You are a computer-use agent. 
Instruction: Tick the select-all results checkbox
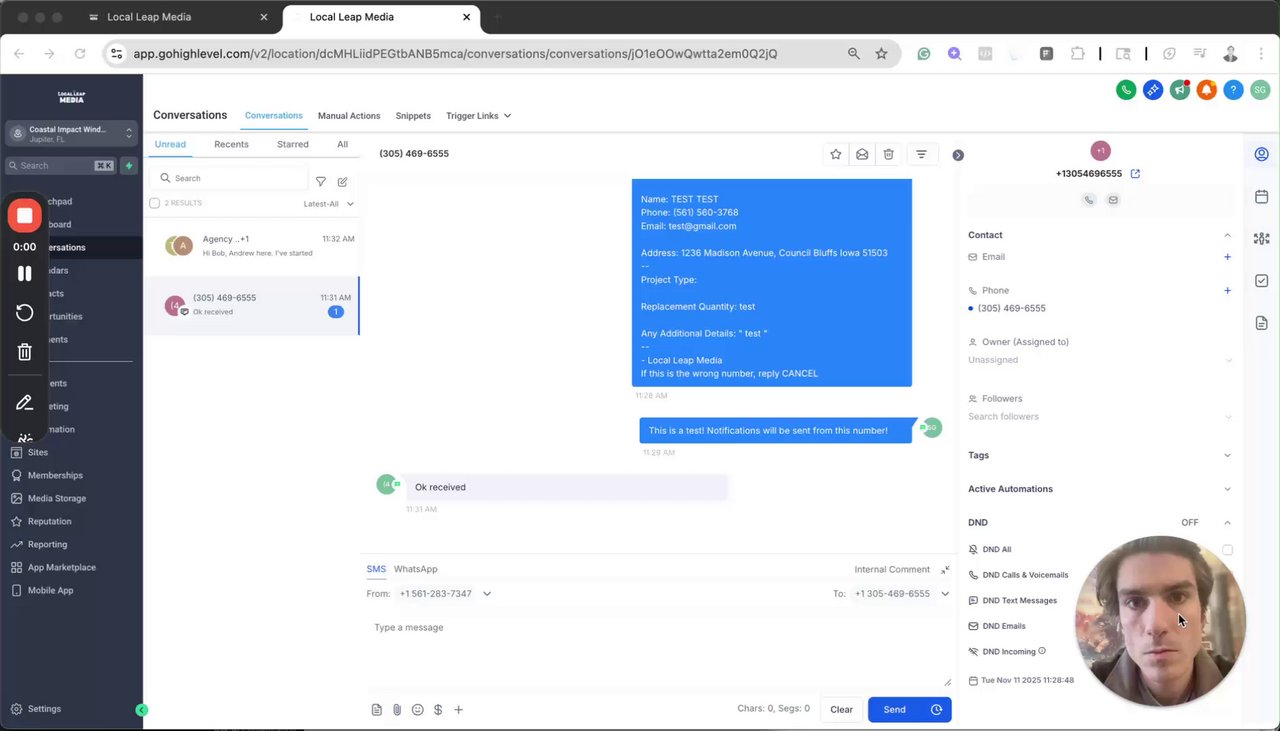click(154, 203)
